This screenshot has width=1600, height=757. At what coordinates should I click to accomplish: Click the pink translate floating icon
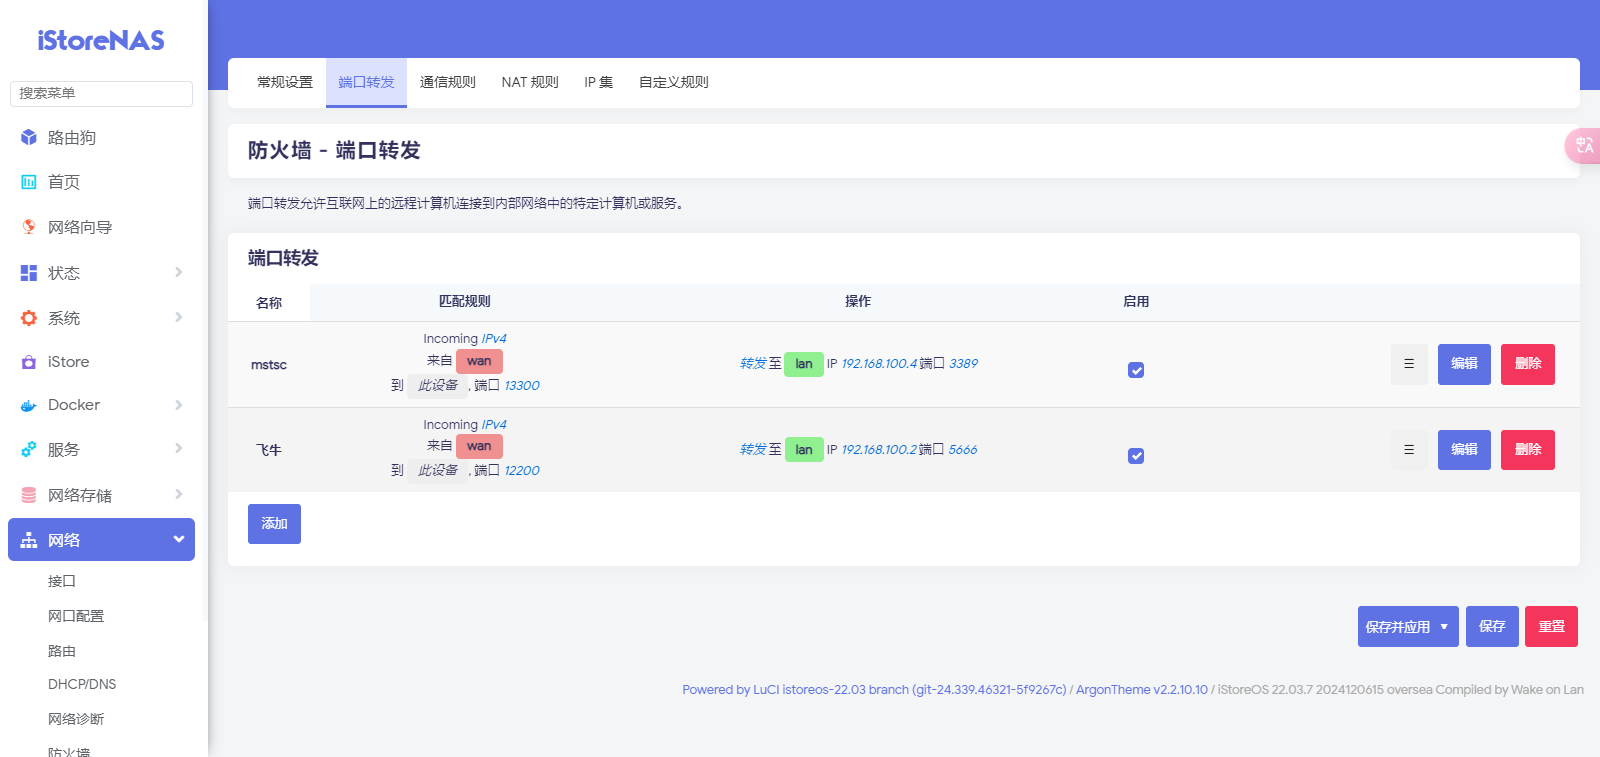(x=1584, y=146)
